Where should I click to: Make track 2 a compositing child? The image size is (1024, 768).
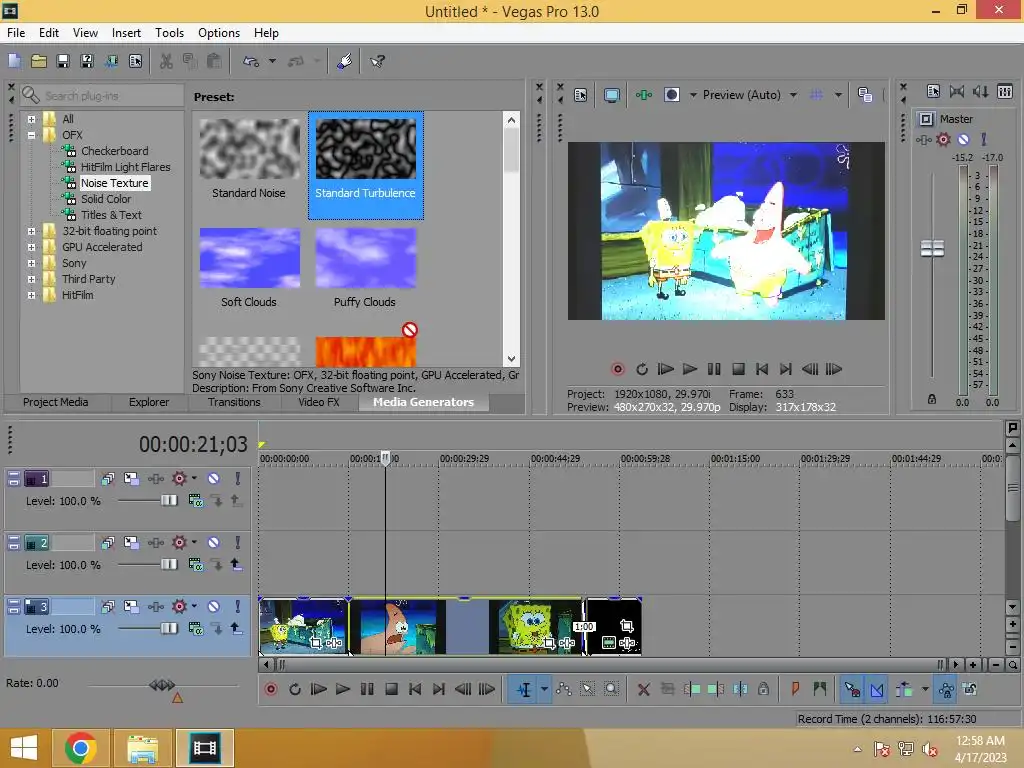[216, 565]
